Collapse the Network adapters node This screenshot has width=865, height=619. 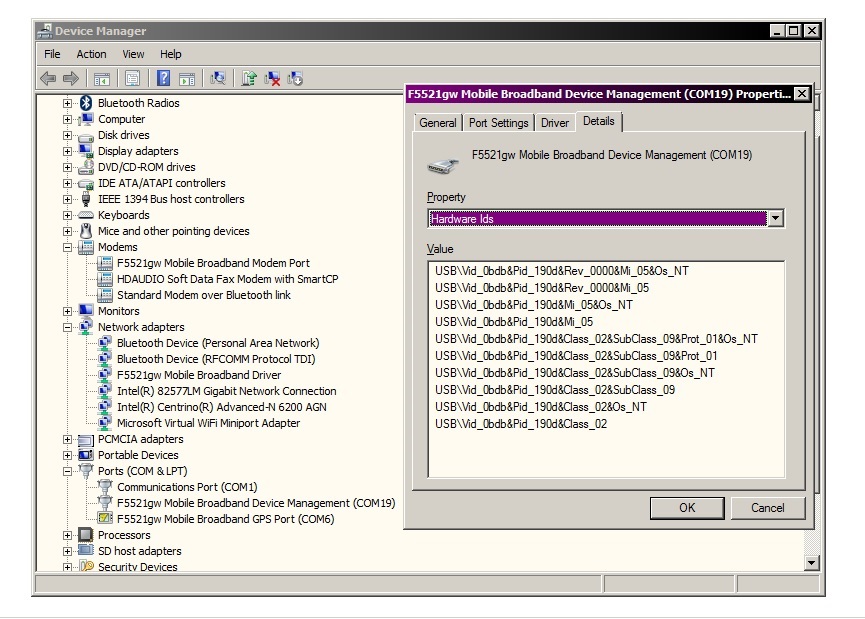tap(68, 327)
